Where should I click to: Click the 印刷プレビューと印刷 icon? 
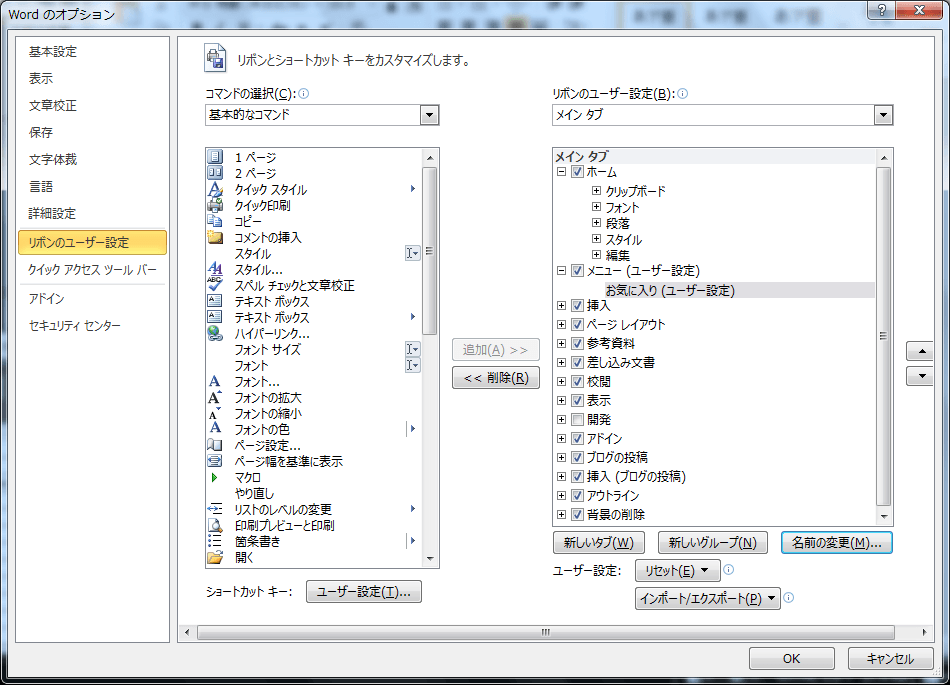pyautogui.click(x=215, y=525)
